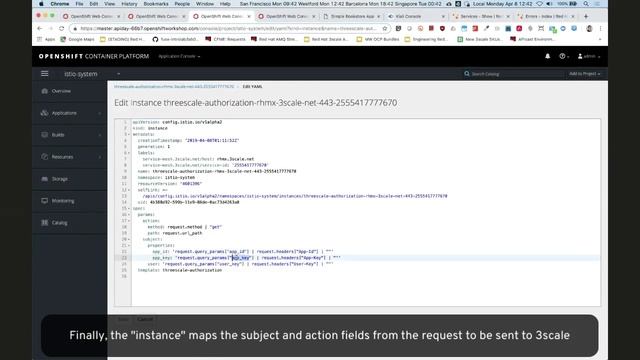Collapse the metadata fold arrow at line 3
This screenshot has height=360, width=640.
129,134
